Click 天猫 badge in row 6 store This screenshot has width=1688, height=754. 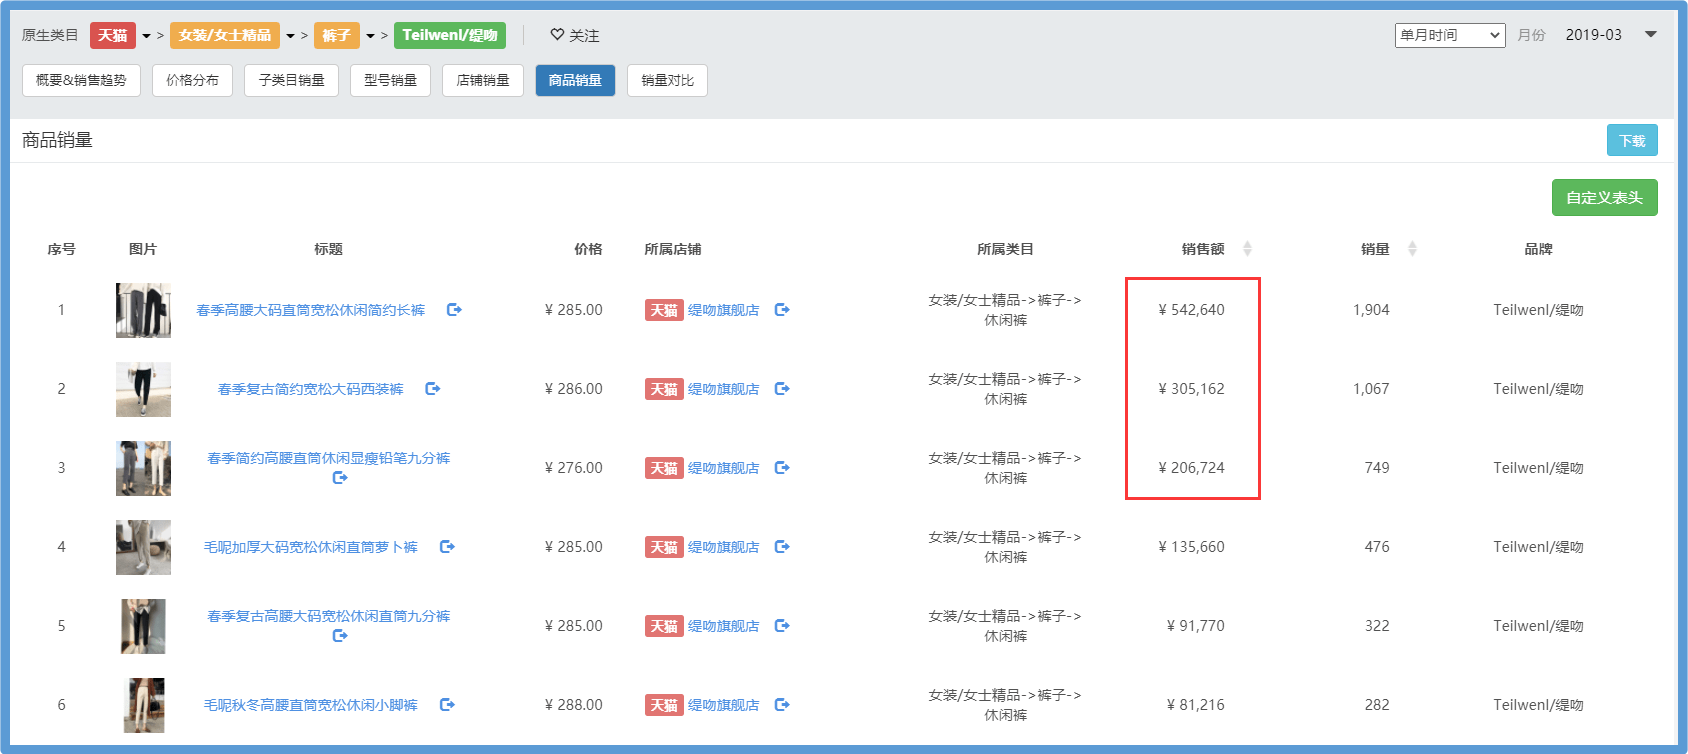point(664,705)
